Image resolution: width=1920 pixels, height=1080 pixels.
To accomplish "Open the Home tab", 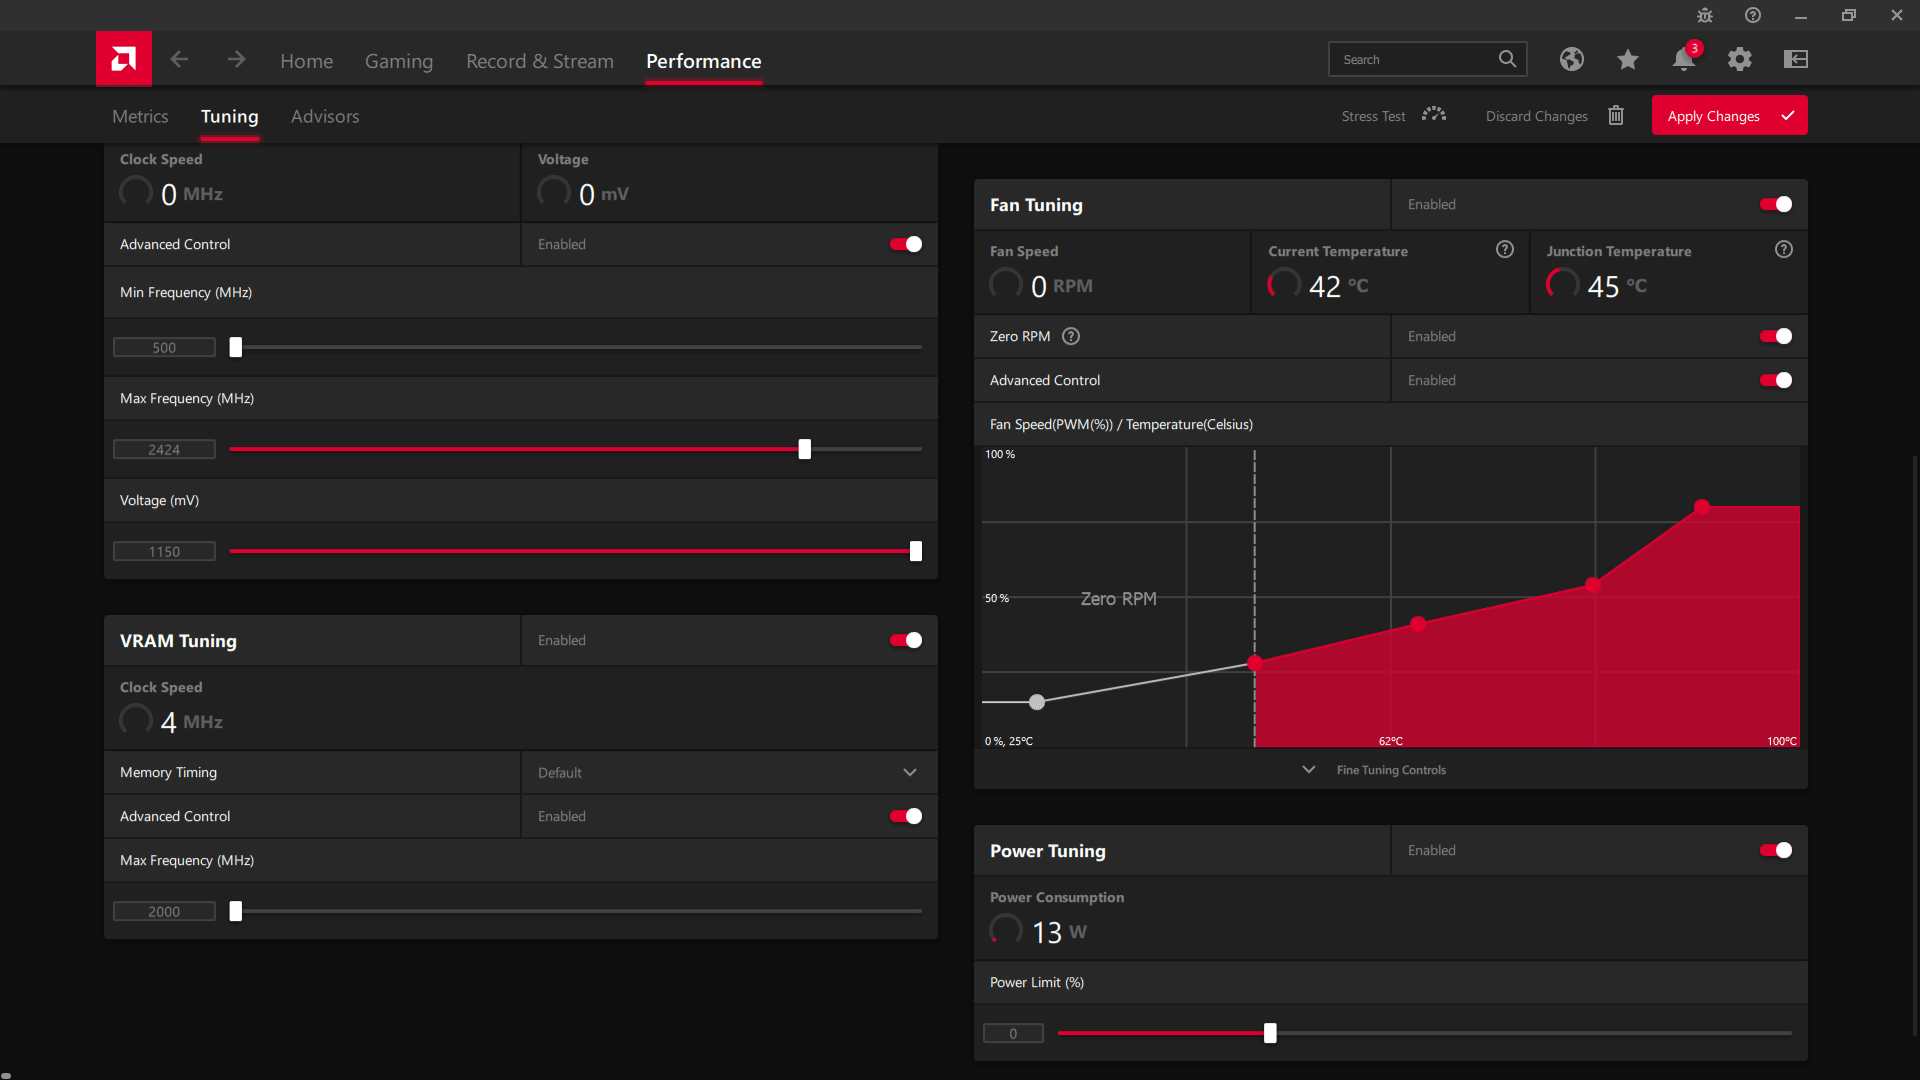I will point(306,61).
